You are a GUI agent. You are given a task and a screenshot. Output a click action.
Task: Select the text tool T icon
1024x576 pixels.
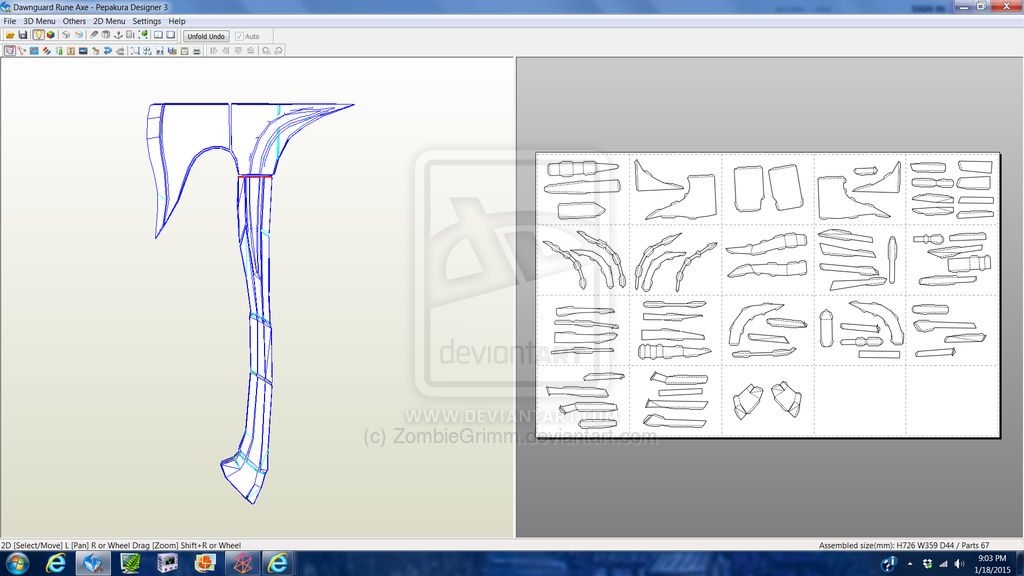71,50
